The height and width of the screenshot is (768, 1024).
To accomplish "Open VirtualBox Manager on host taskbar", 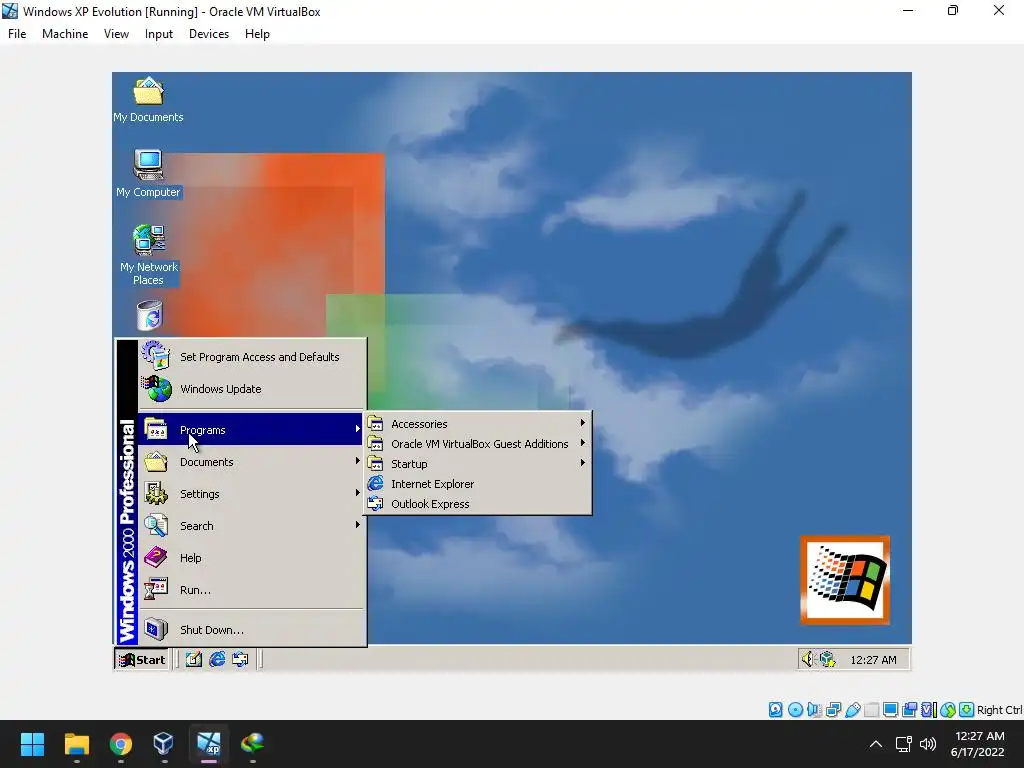I will point(164,744).
